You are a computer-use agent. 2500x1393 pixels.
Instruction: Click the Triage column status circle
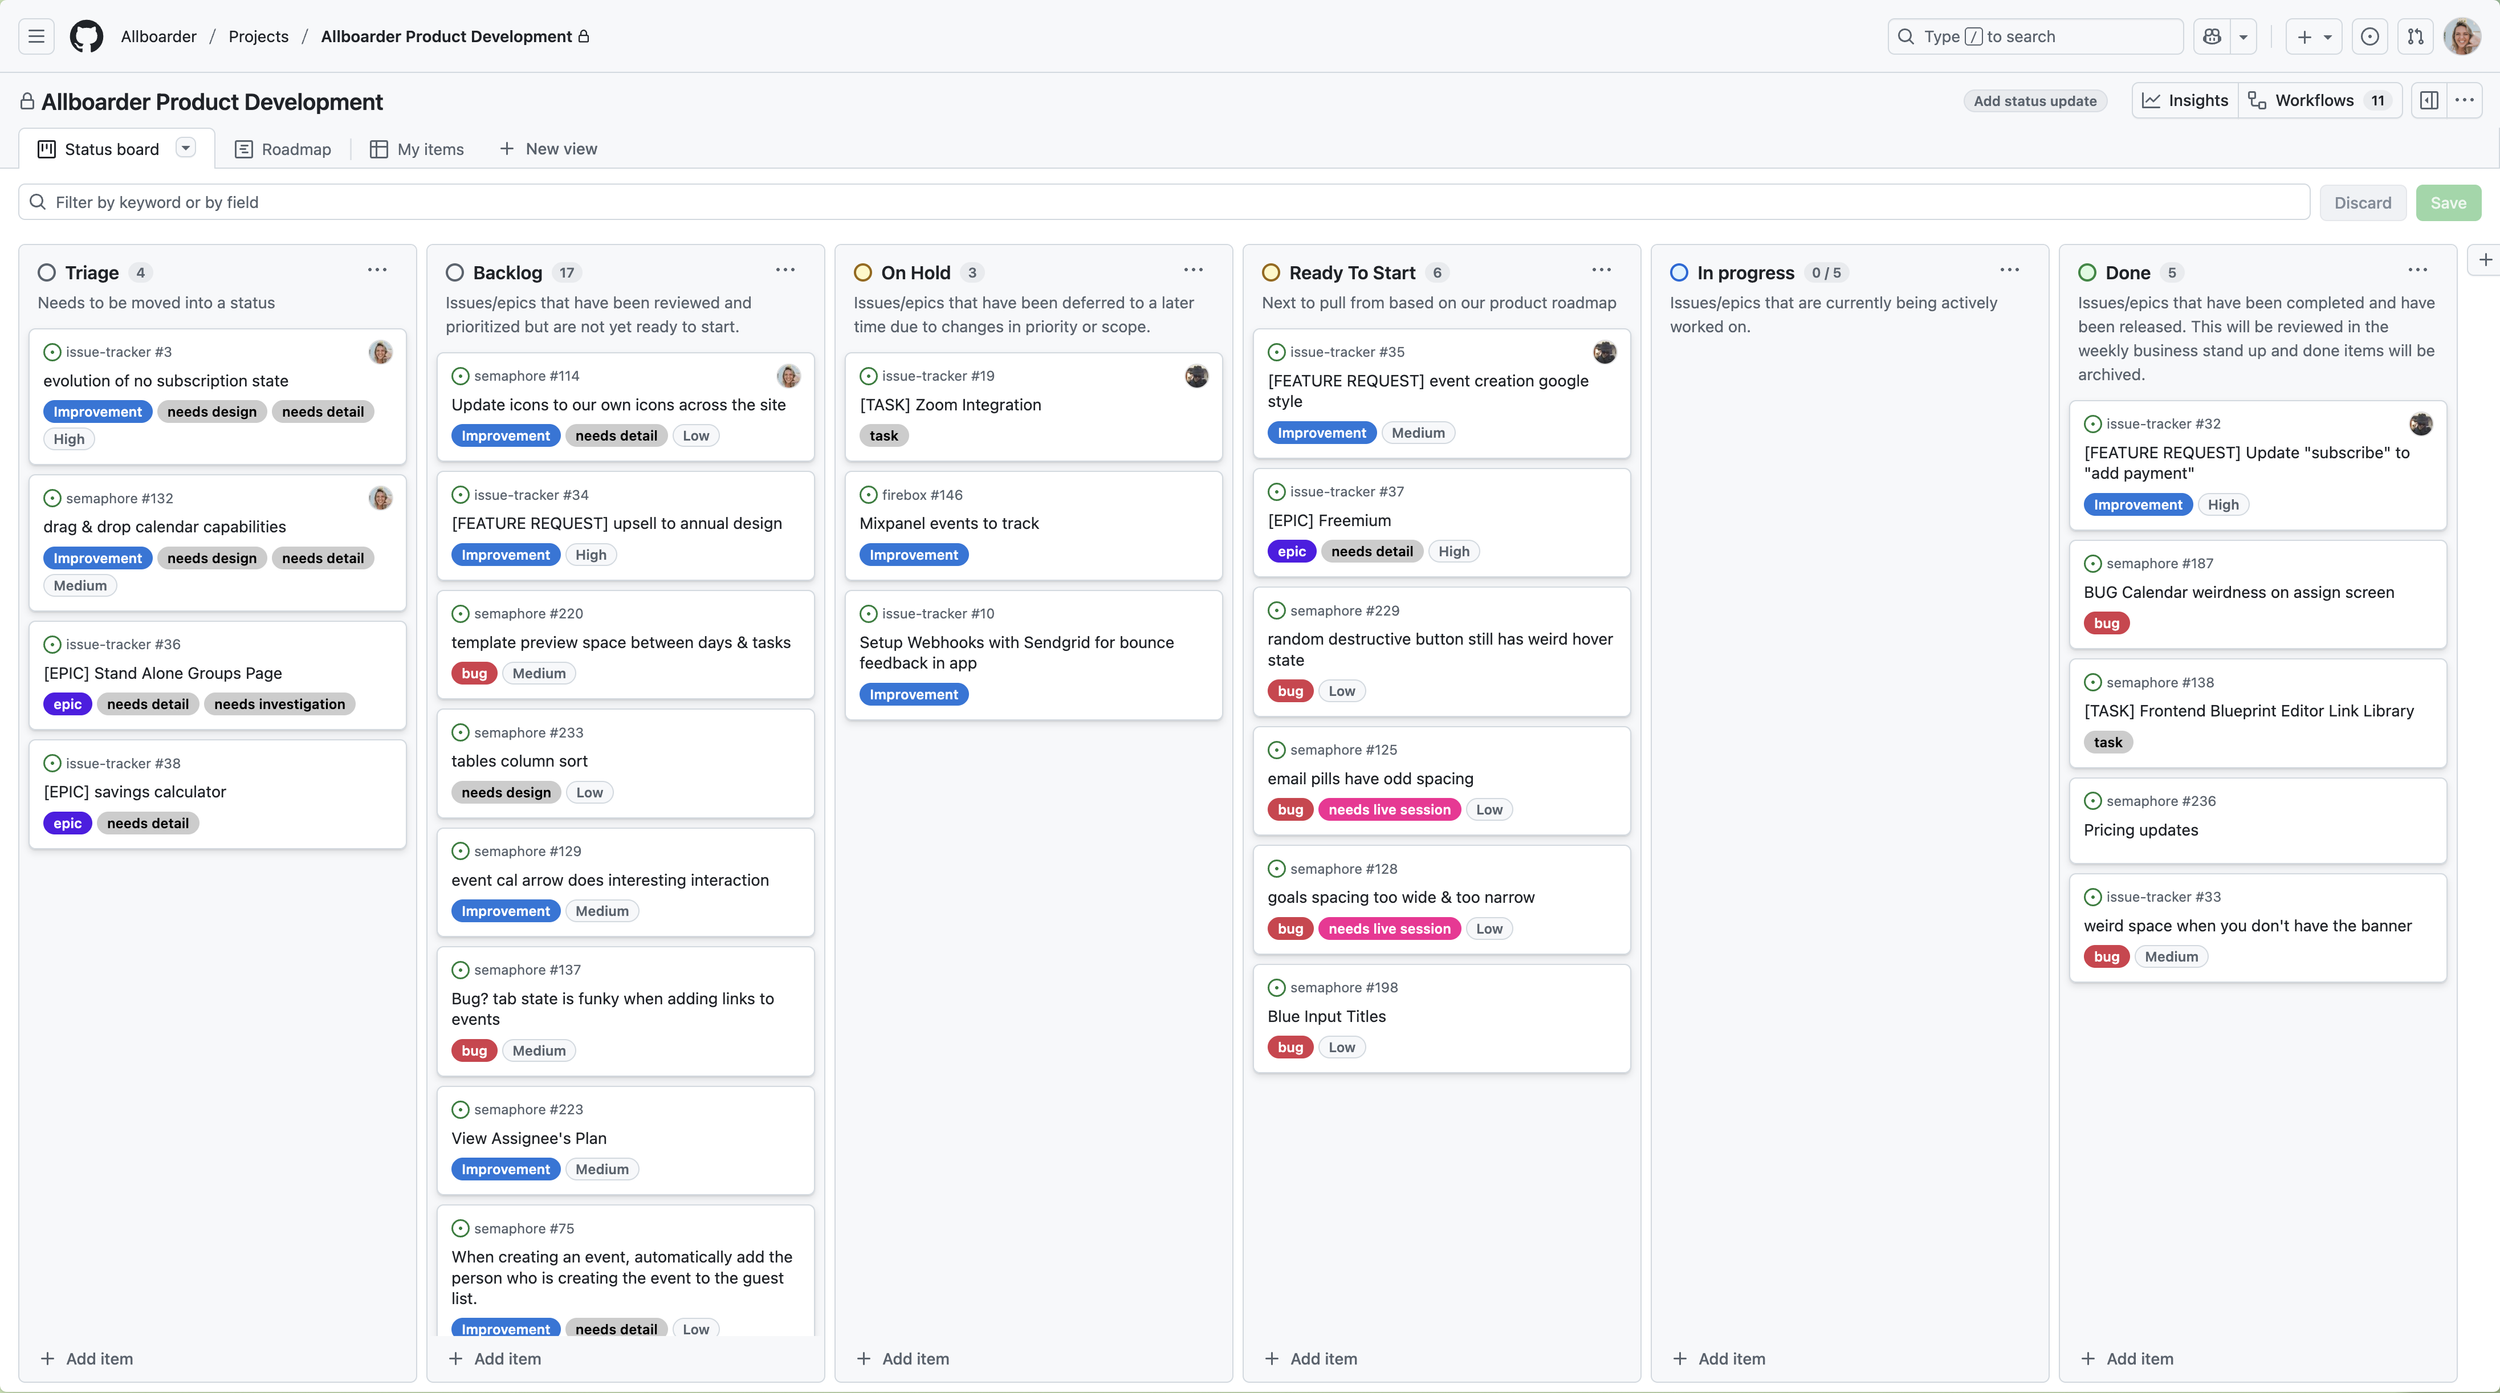47,273
